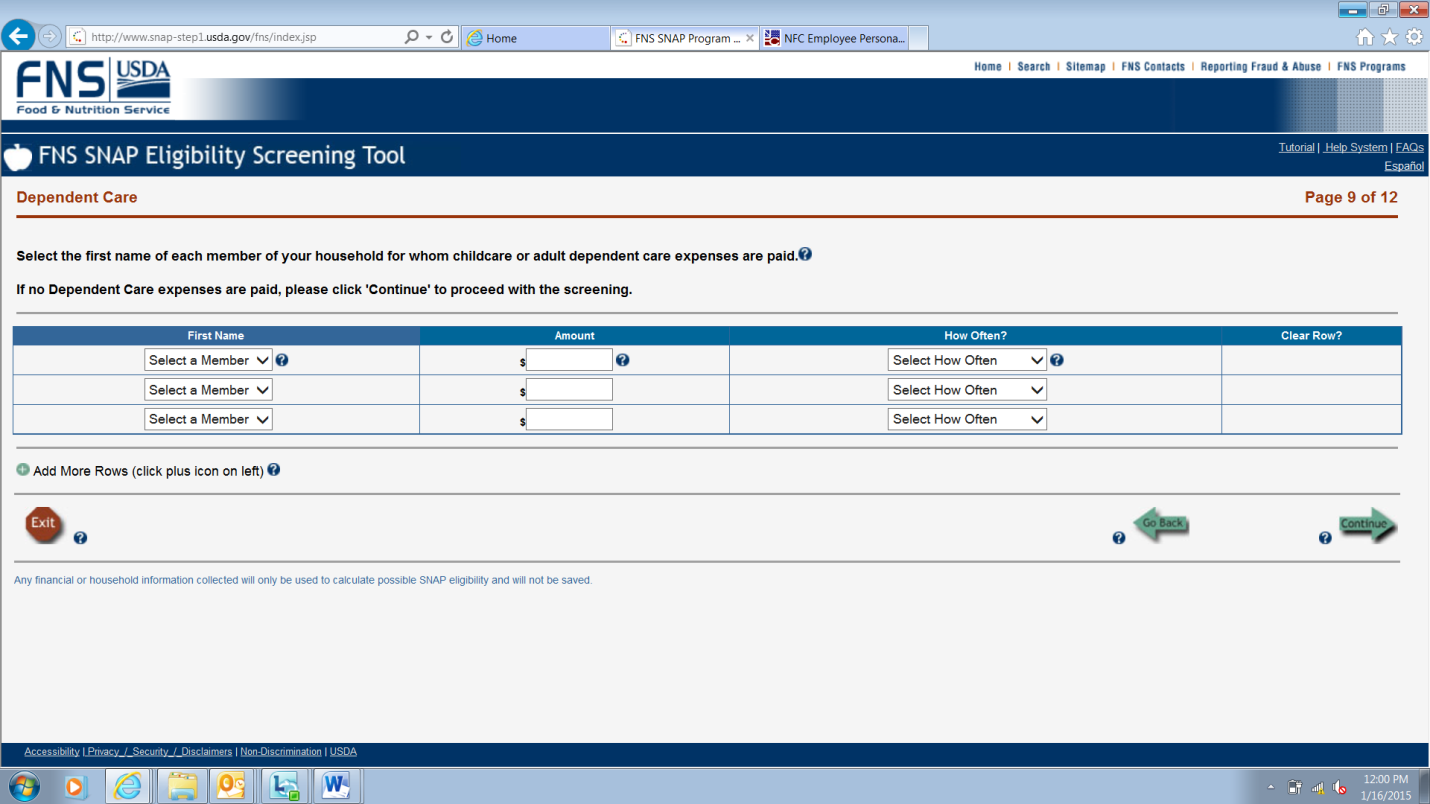Click help icon beside first Amount field
The height and width of the screenshot is (804, 1430).
click(622, 360)
